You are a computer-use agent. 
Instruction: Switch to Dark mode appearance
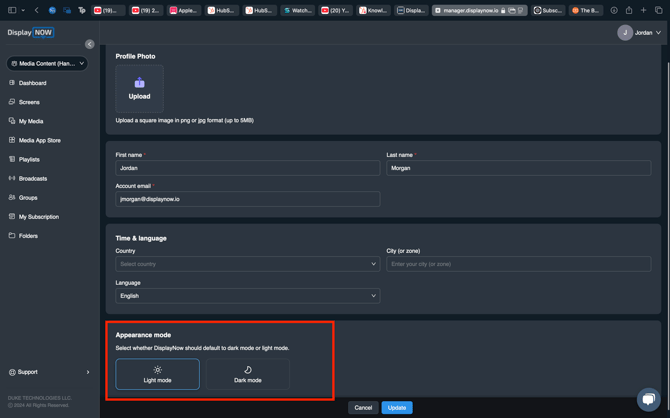(x=248, y=374)
